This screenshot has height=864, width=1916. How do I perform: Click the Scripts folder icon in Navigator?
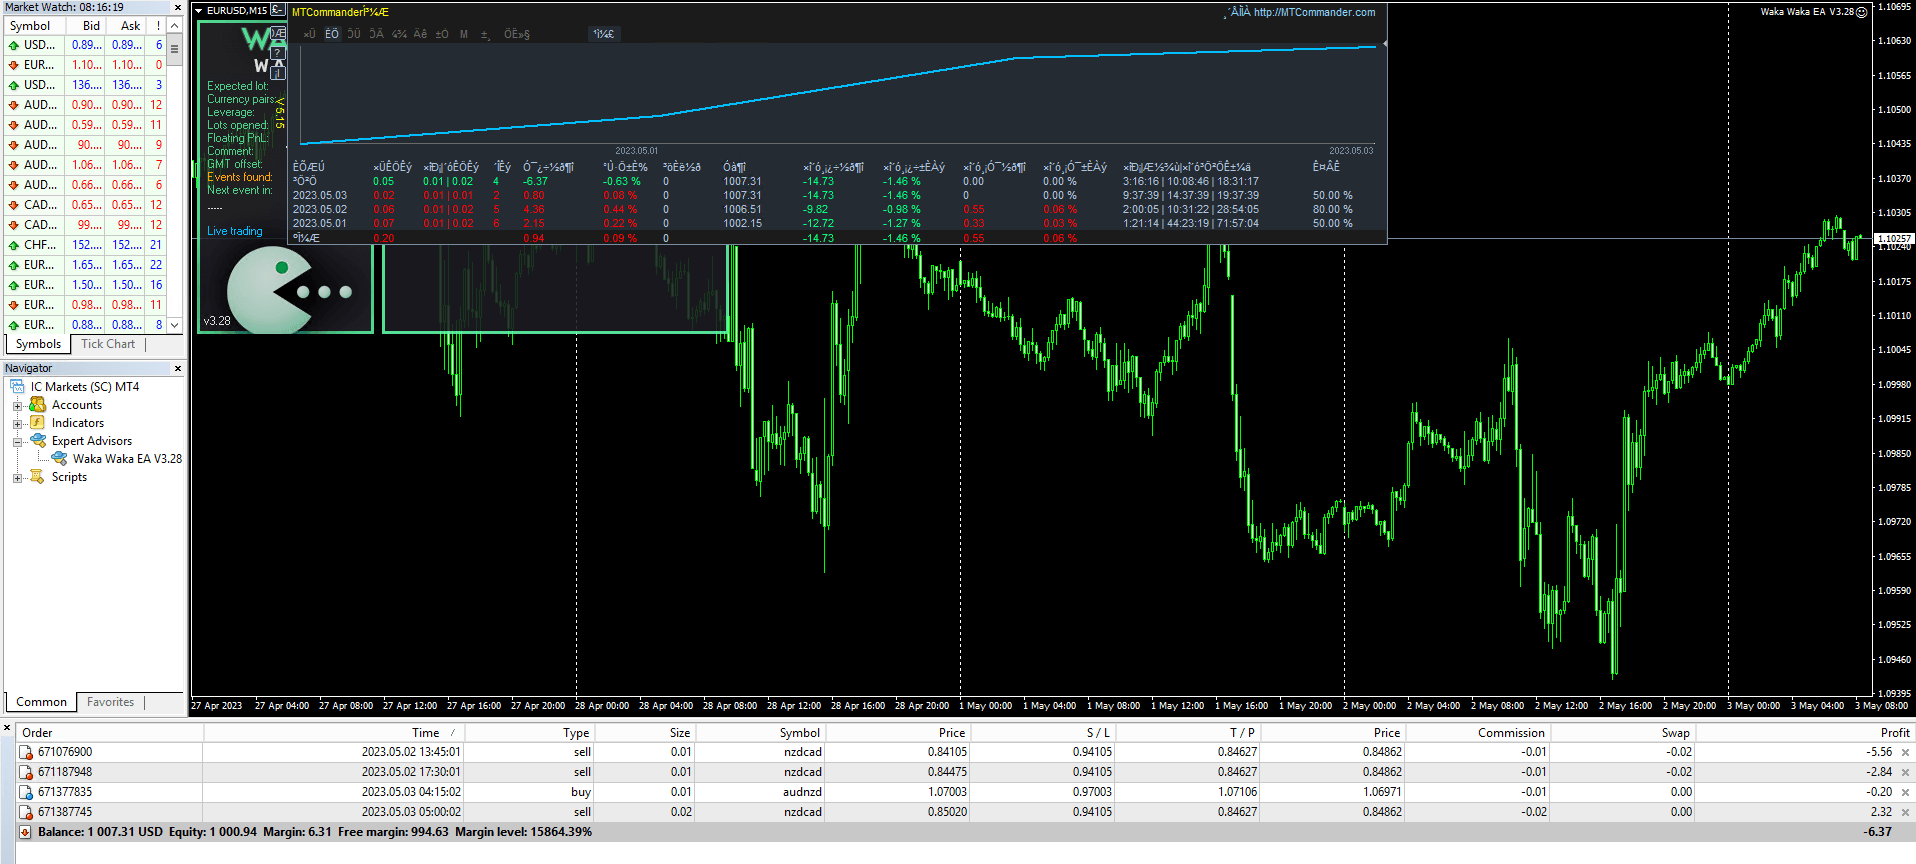(38, 477)
